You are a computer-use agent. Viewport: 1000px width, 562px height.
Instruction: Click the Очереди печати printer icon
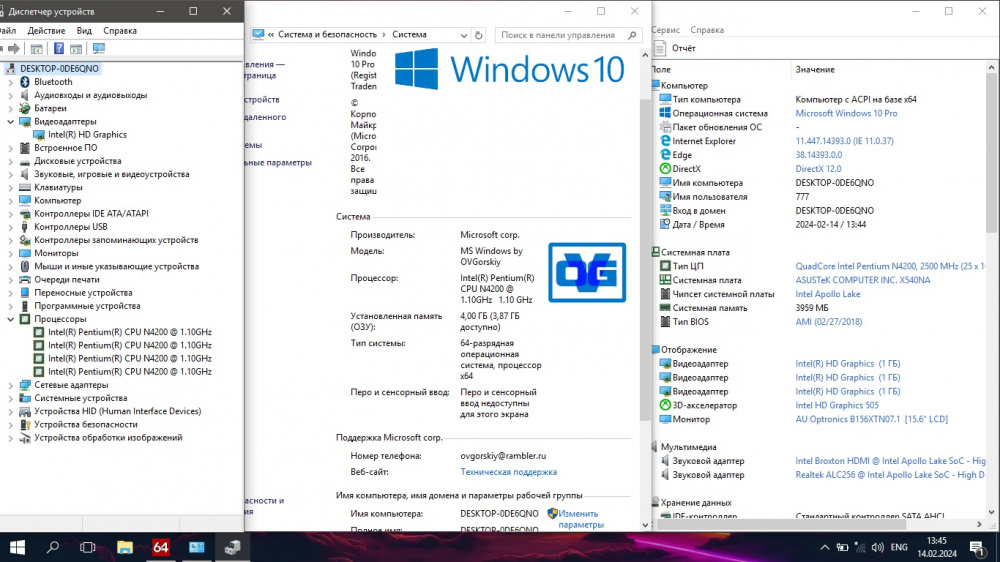tap(25, 279)
